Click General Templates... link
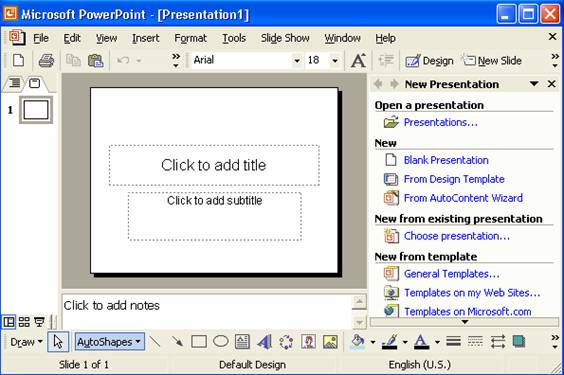 (x=452, y=274)
